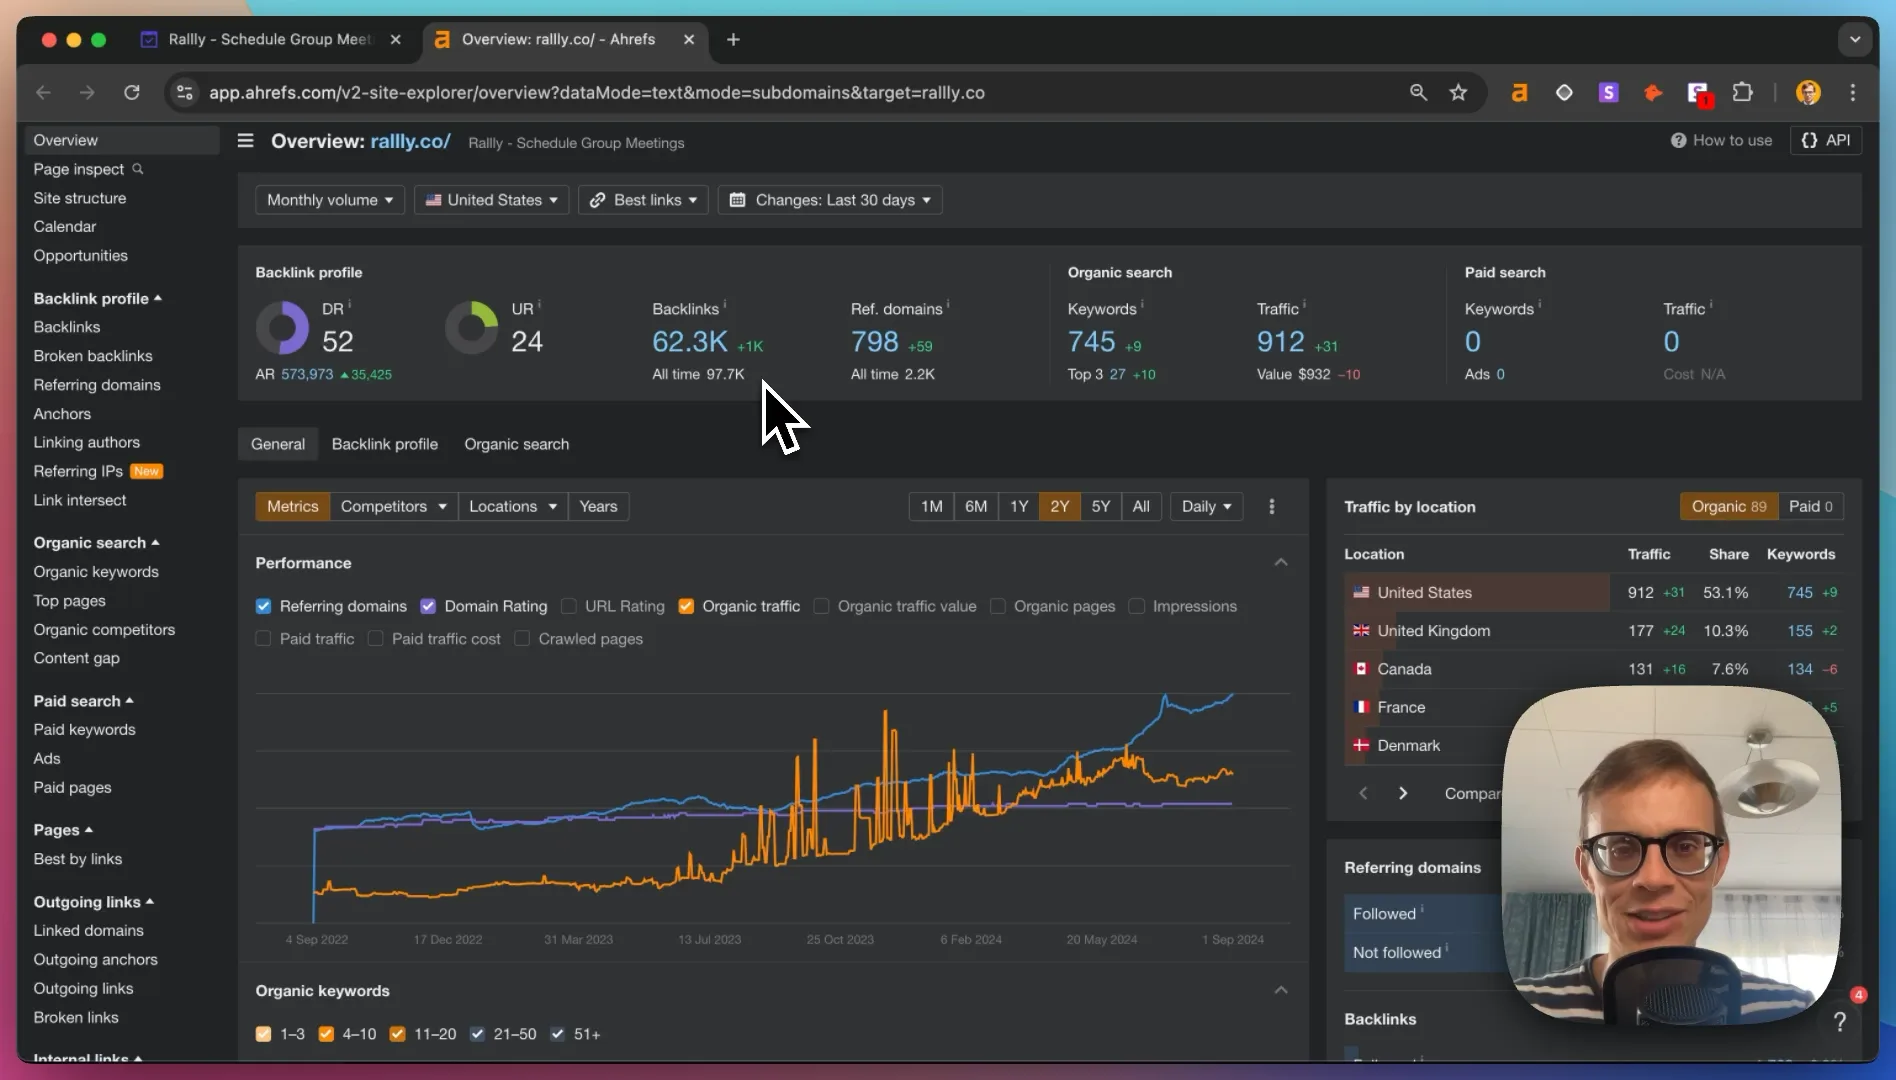Click the API button
This screenshot has width=1896, height=1080.
tap(1826, 141)
